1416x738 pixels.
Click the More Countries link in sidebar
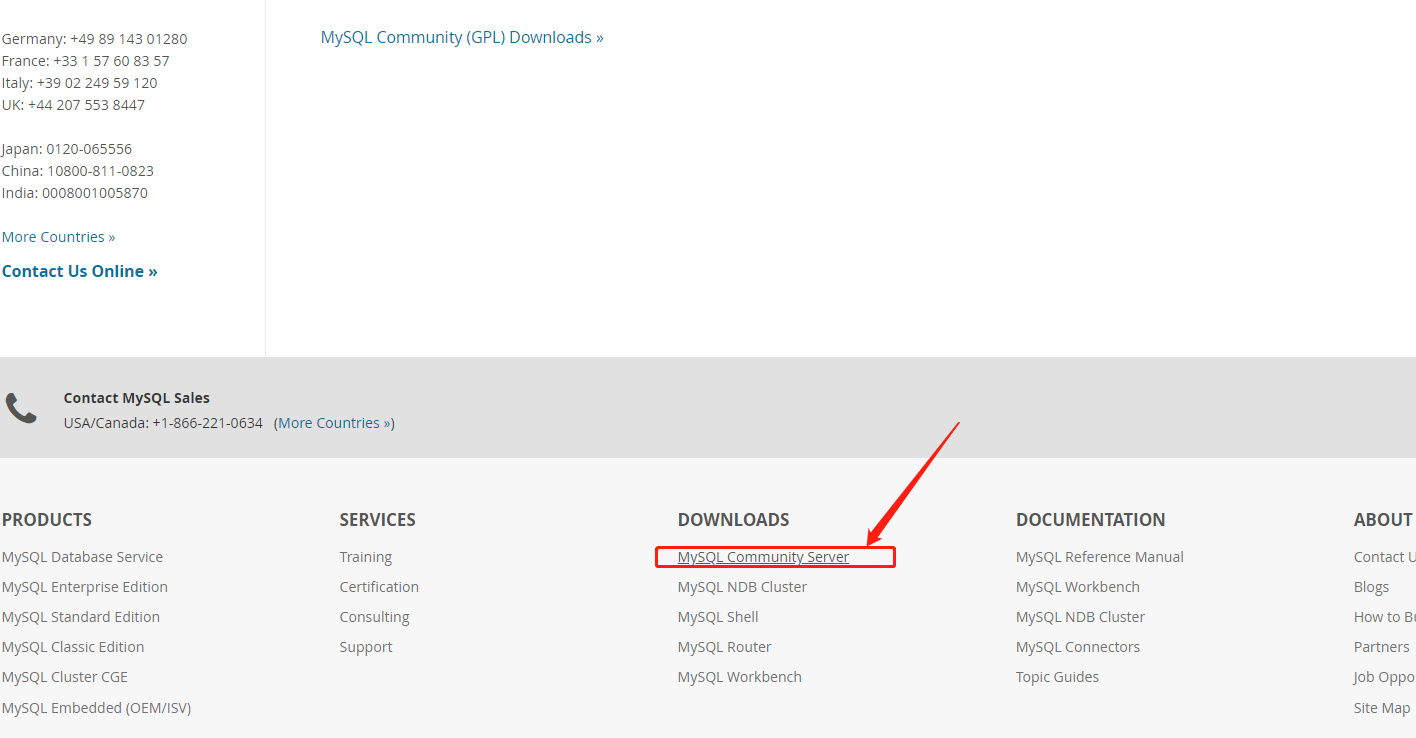click(x=58, y=237)
